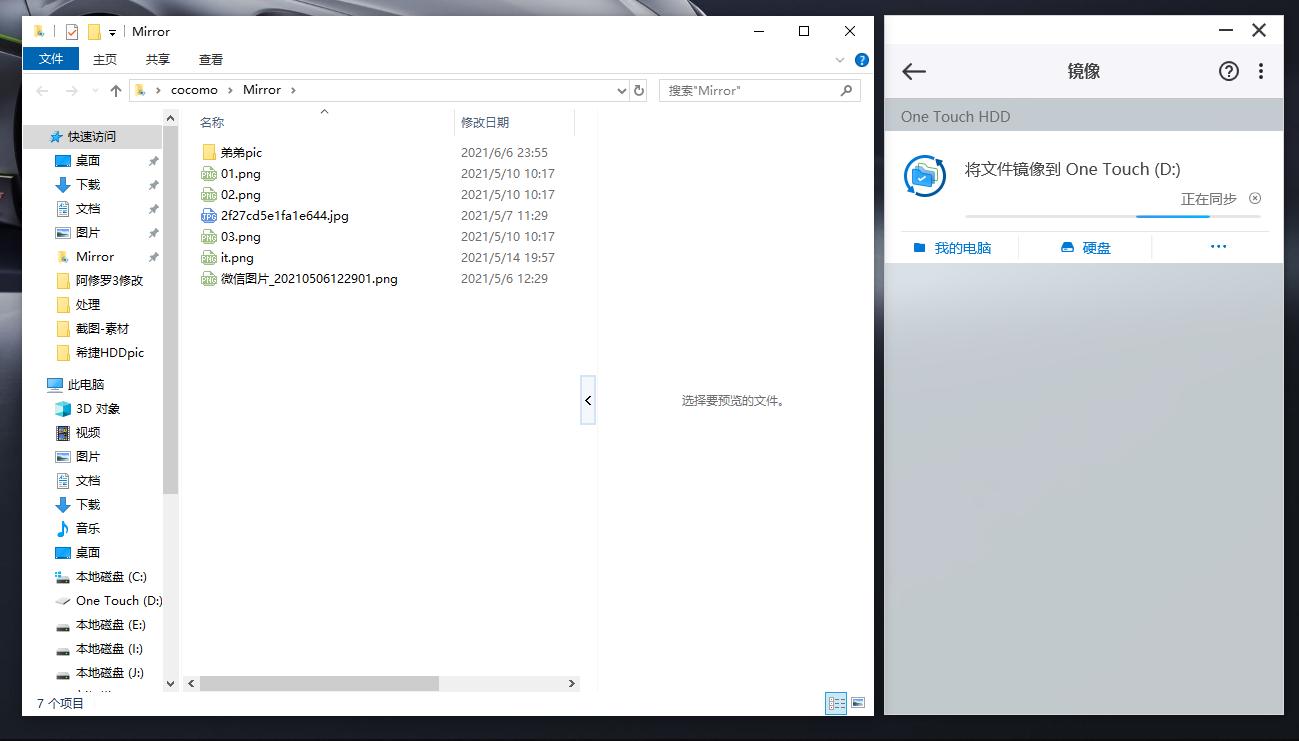Image resolution: width=1299 pixels, height=741 pixels.
Task: Select the file 03.png
Action: pyautogui.click(x=240, y=236)
